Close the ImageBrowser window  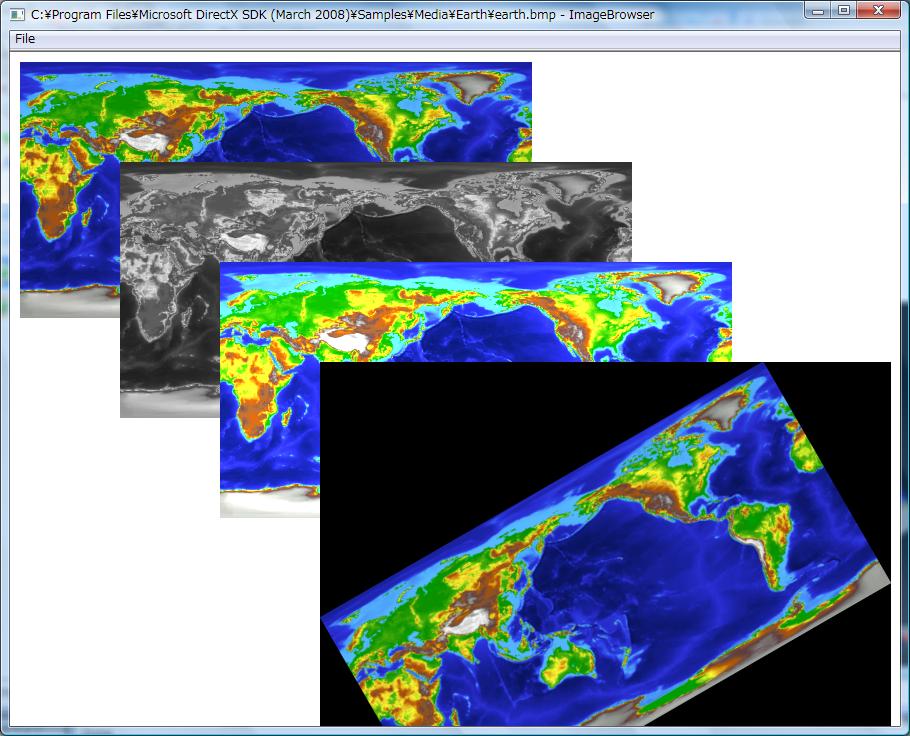[x=878, y=10]
